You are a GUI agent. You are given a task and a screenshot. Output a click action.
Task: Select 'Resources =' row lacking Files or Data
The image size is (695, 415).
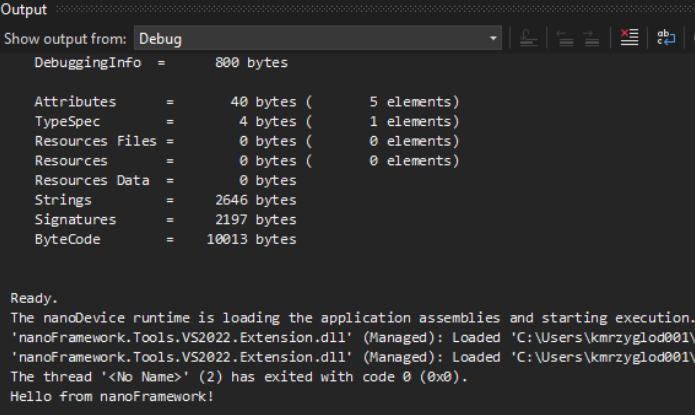247,161
